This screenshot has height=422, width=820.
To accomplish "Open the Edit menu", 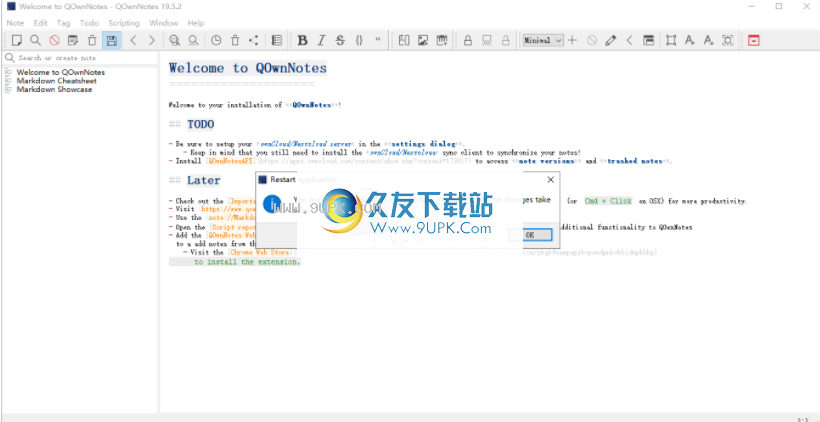I will point(40,23).
